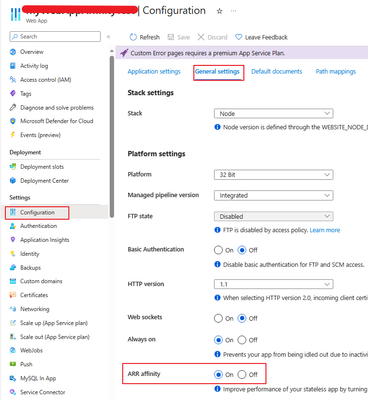Open the Platform 32 Bit dropdown
Viewport: 368px width, 400px height.
pyautogui.click(x=273, y=175)
